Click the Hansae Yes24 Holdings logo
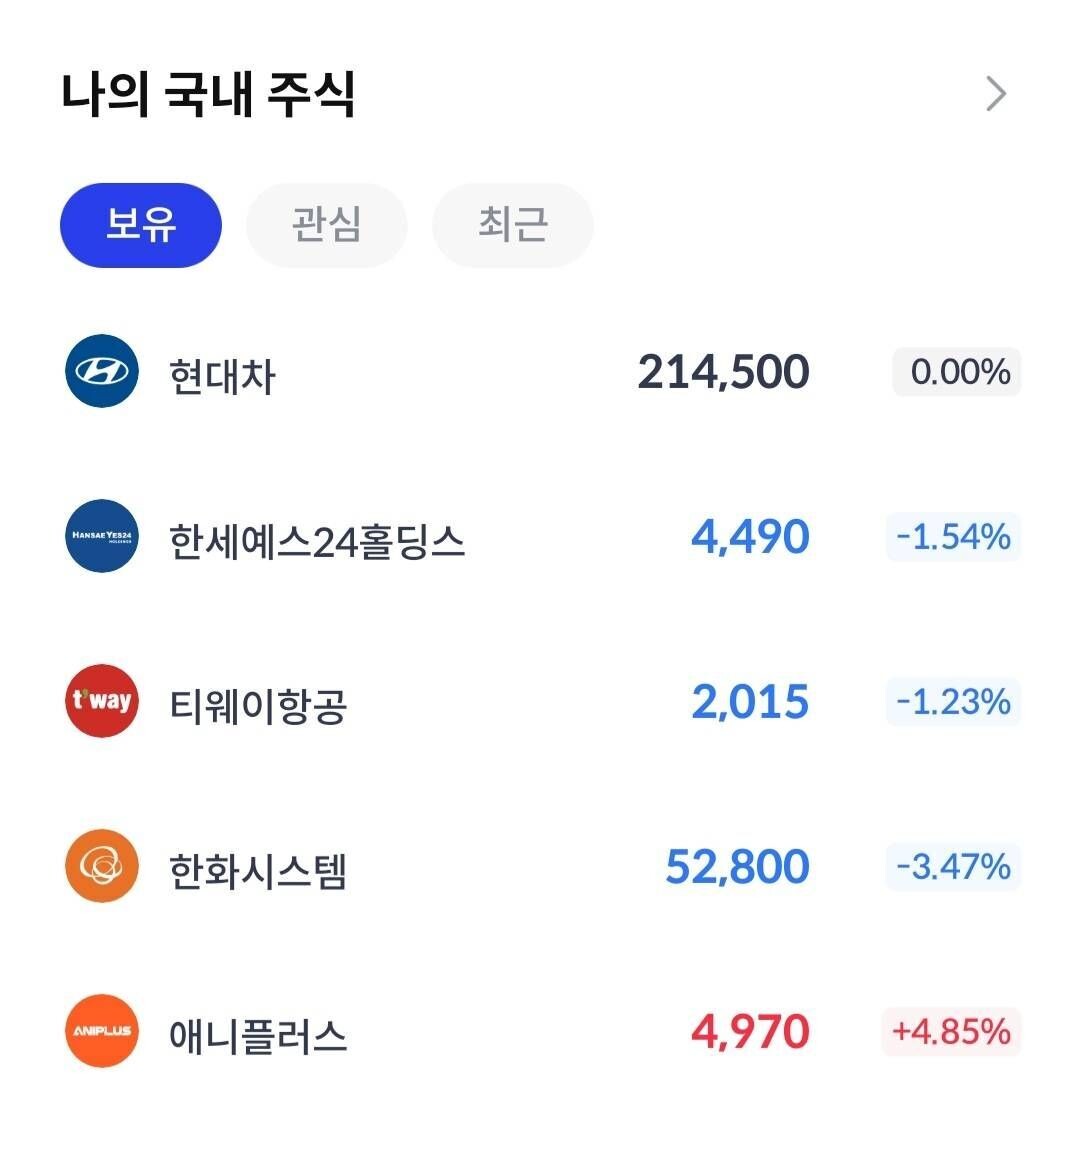Screen dimensions: 1080x1166 click(101, 537)
